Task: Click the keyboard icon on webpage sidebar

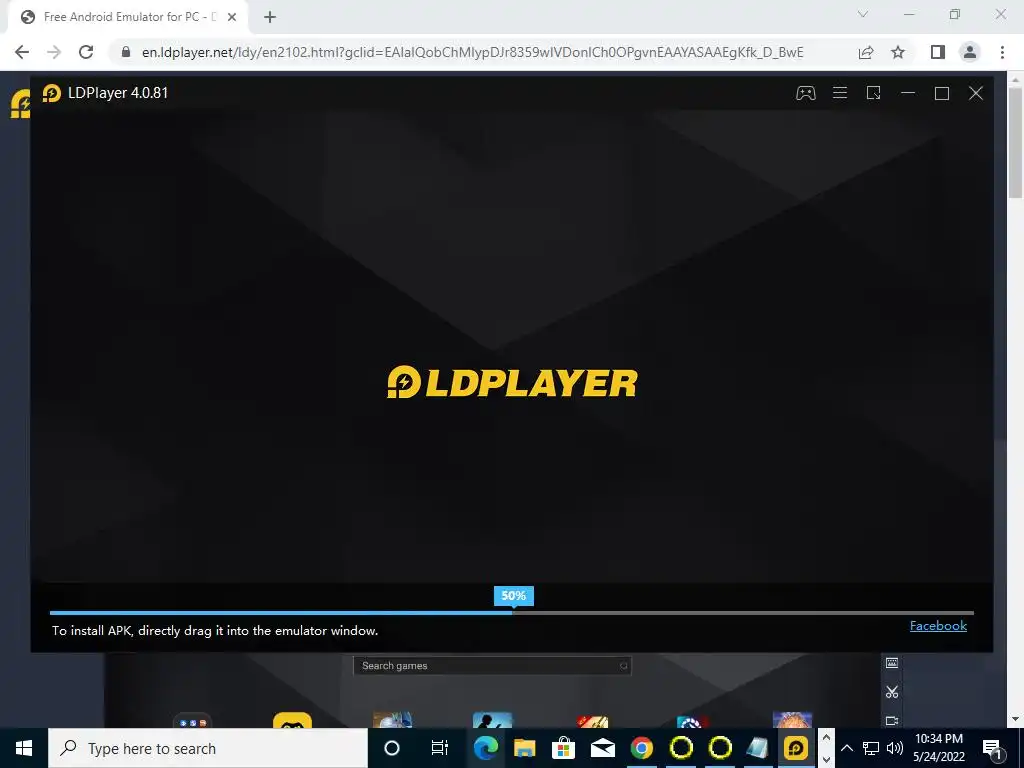Action: (x=892, y=663)
